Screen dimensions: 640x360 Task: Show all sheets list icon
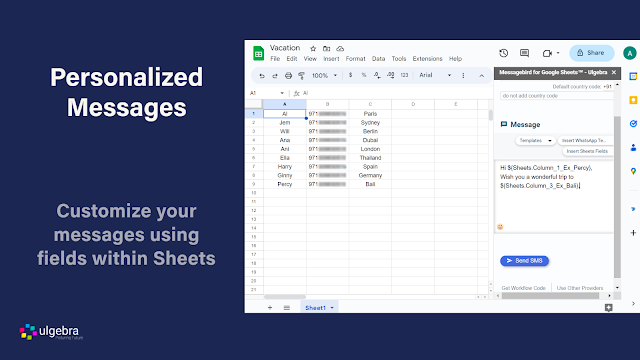(x=287, y=308)
